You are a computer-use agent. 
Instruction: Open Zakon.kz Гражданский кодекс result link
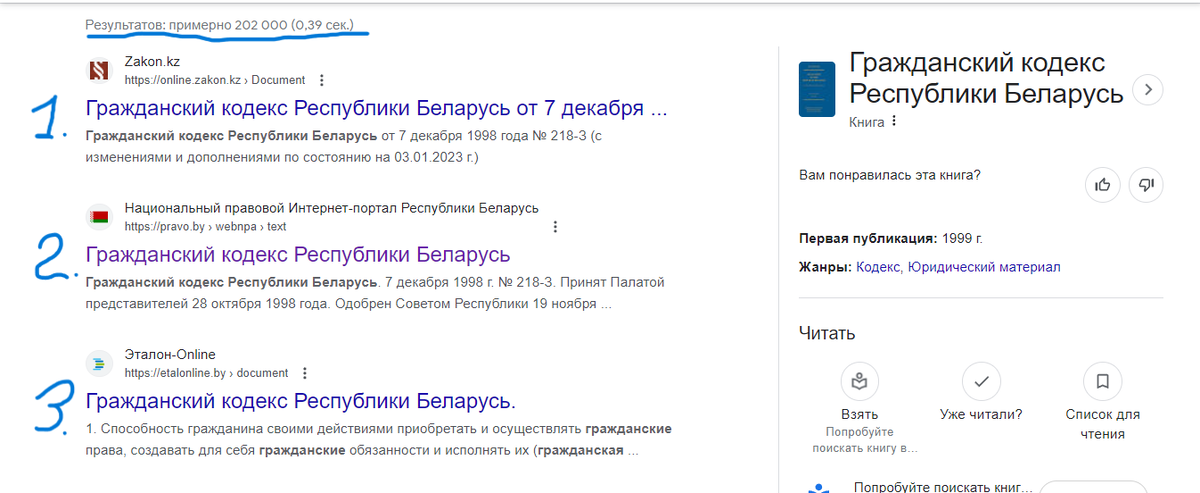tap(376, 108)
